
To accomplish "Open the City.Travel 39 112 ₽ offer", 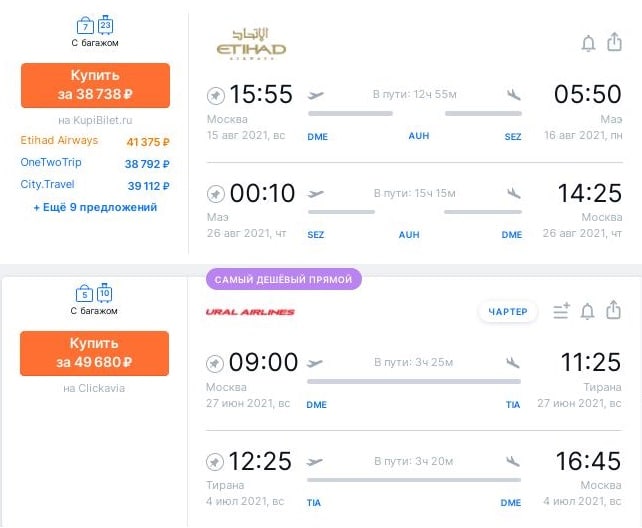I will click(95, 184).
